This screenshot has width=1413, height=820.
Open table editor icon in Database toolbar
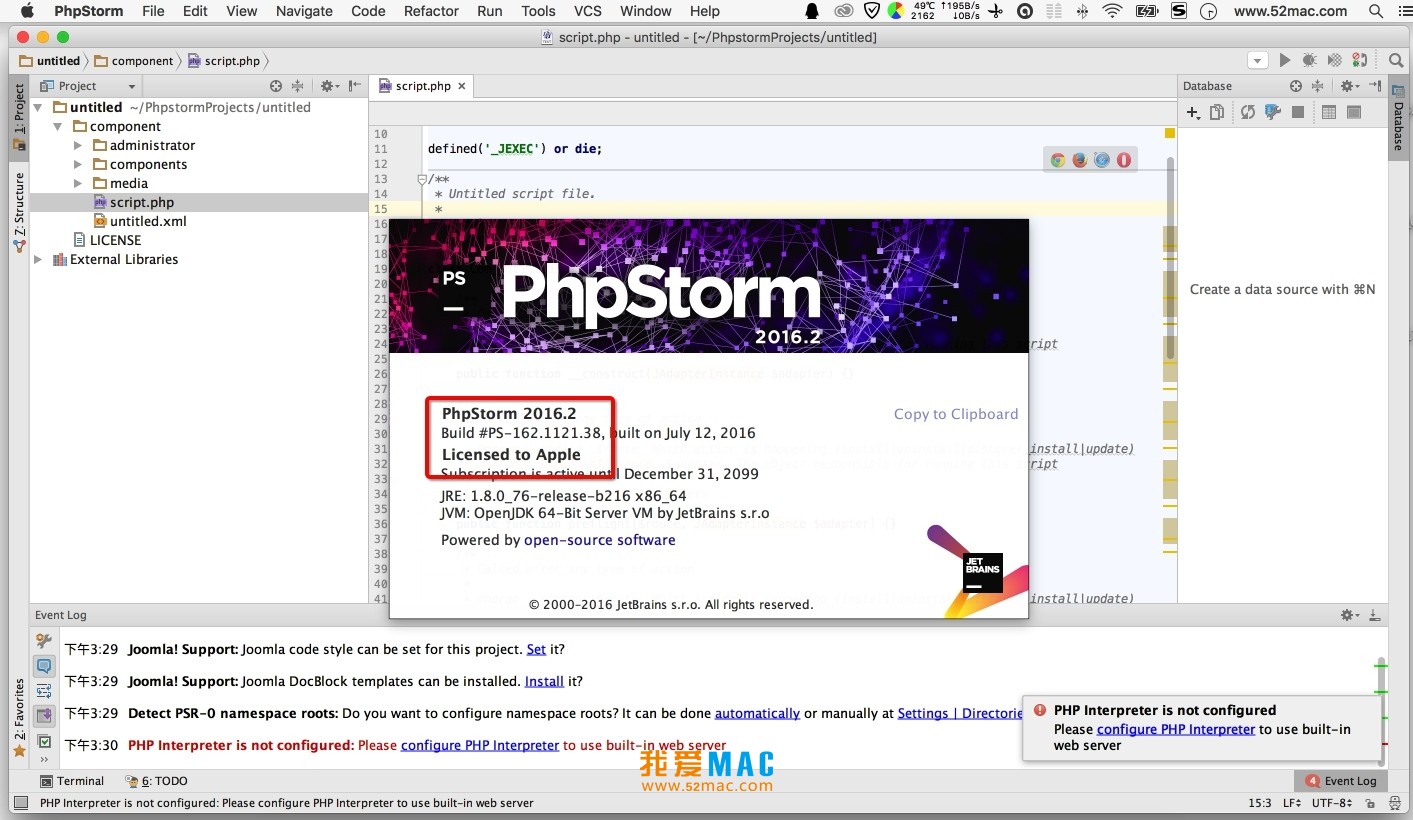click(1329, 113)
